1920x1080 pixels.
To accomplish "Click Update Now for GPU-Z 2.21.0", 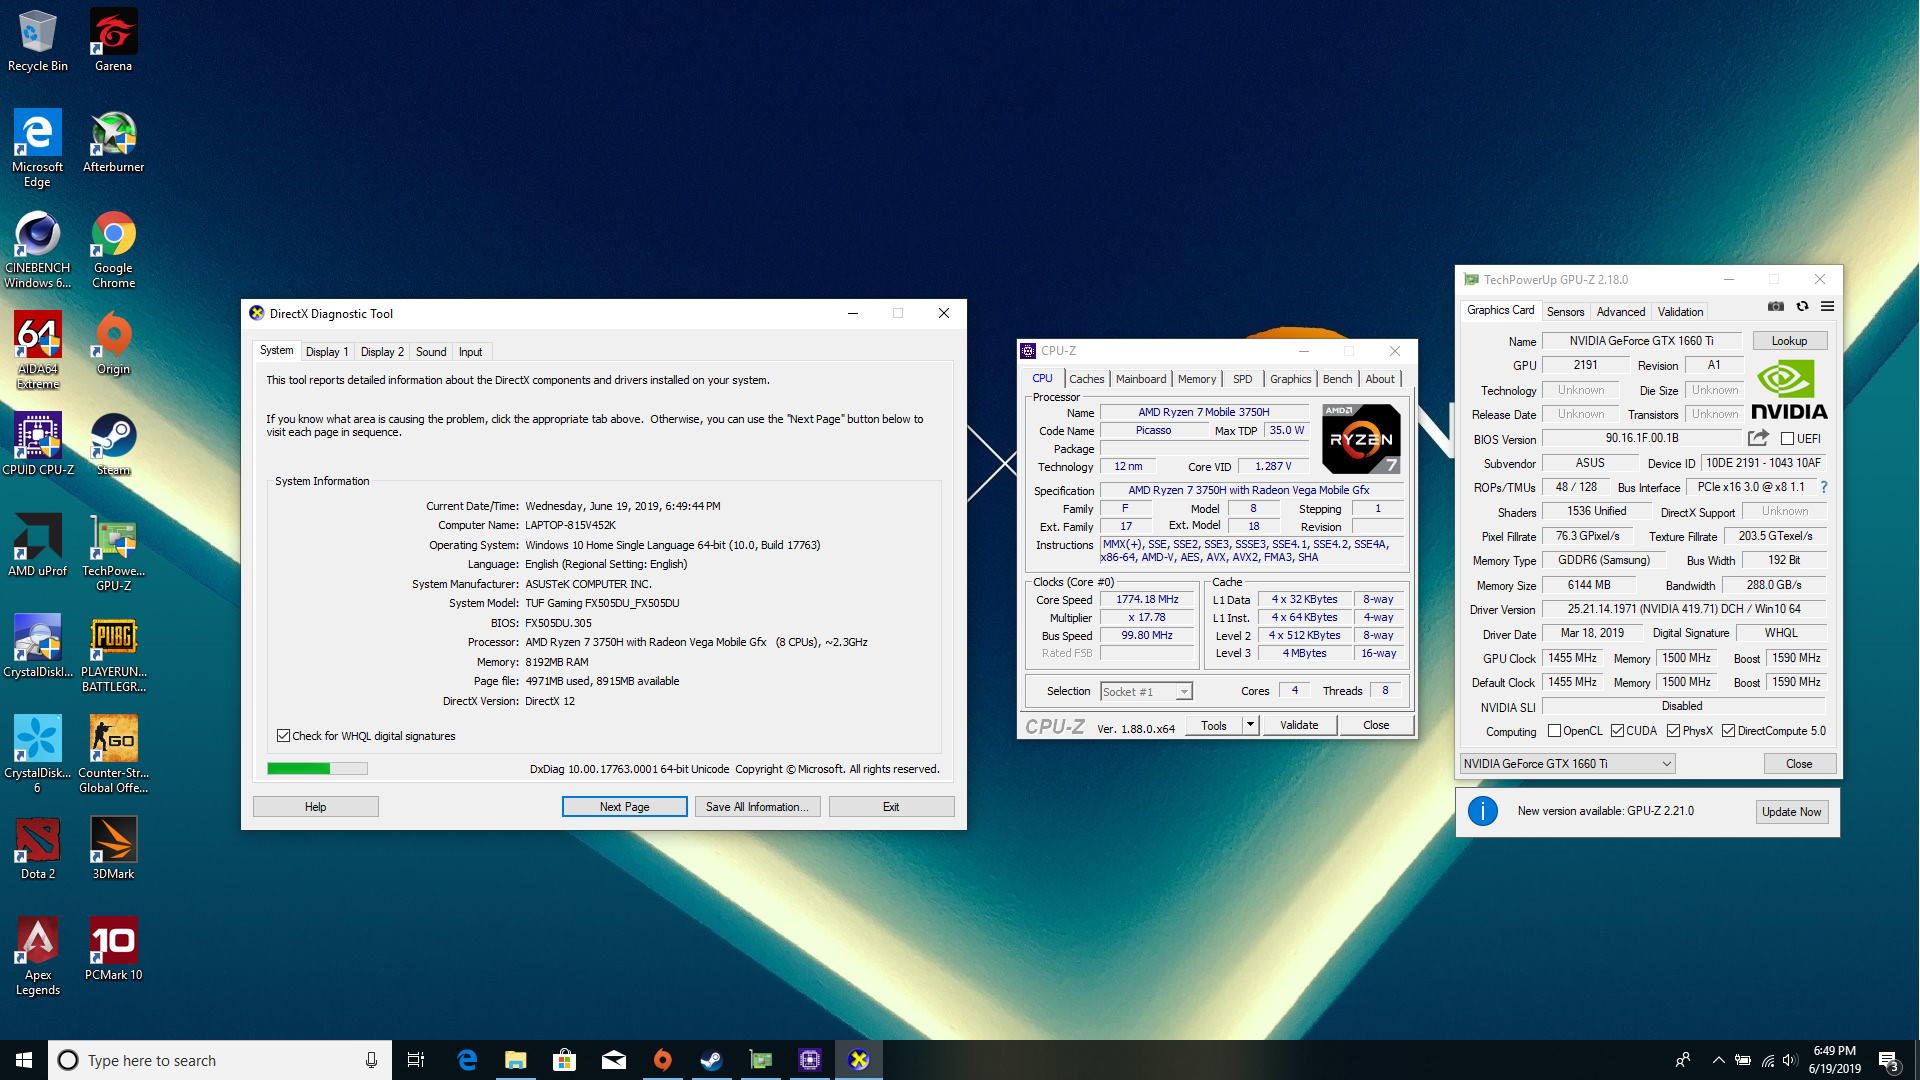I will pyautogui.click(x=1791, y=812).
